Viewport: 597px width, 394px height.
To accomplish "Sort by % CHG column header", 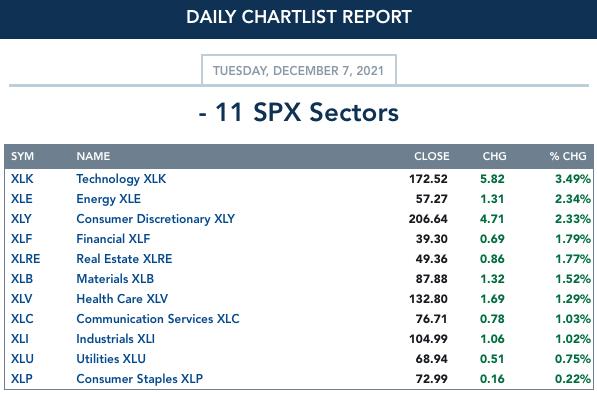I will pos(568,156).
